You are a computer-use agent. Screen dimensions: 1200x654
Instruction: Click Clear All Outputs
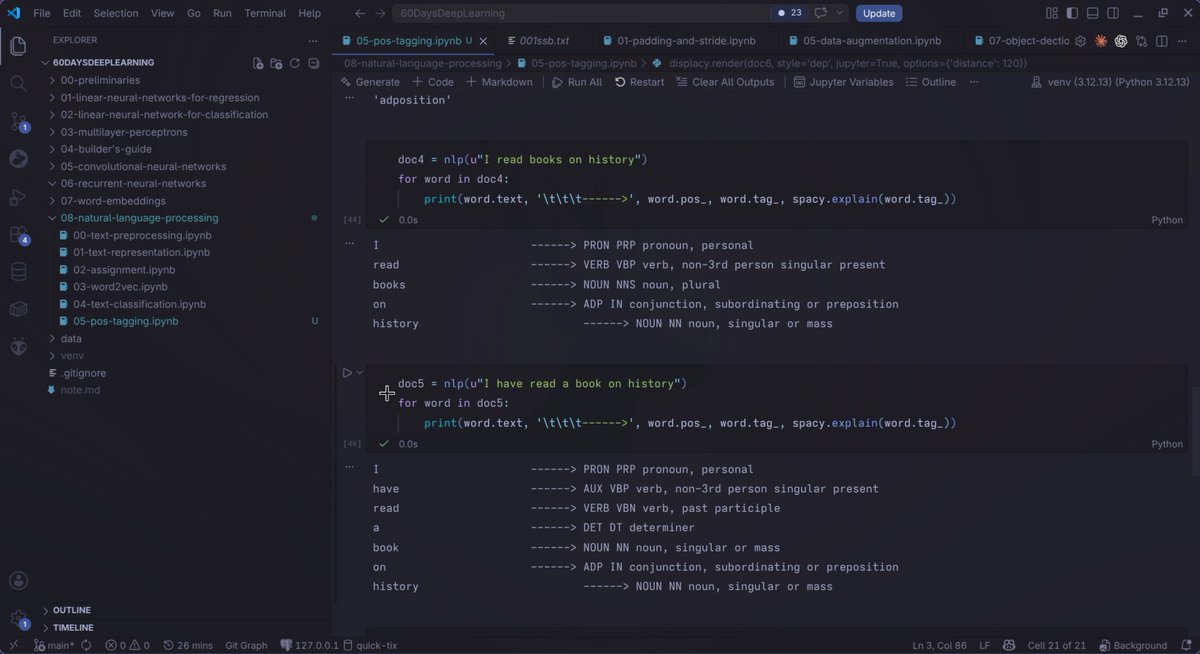pos(724,82)
